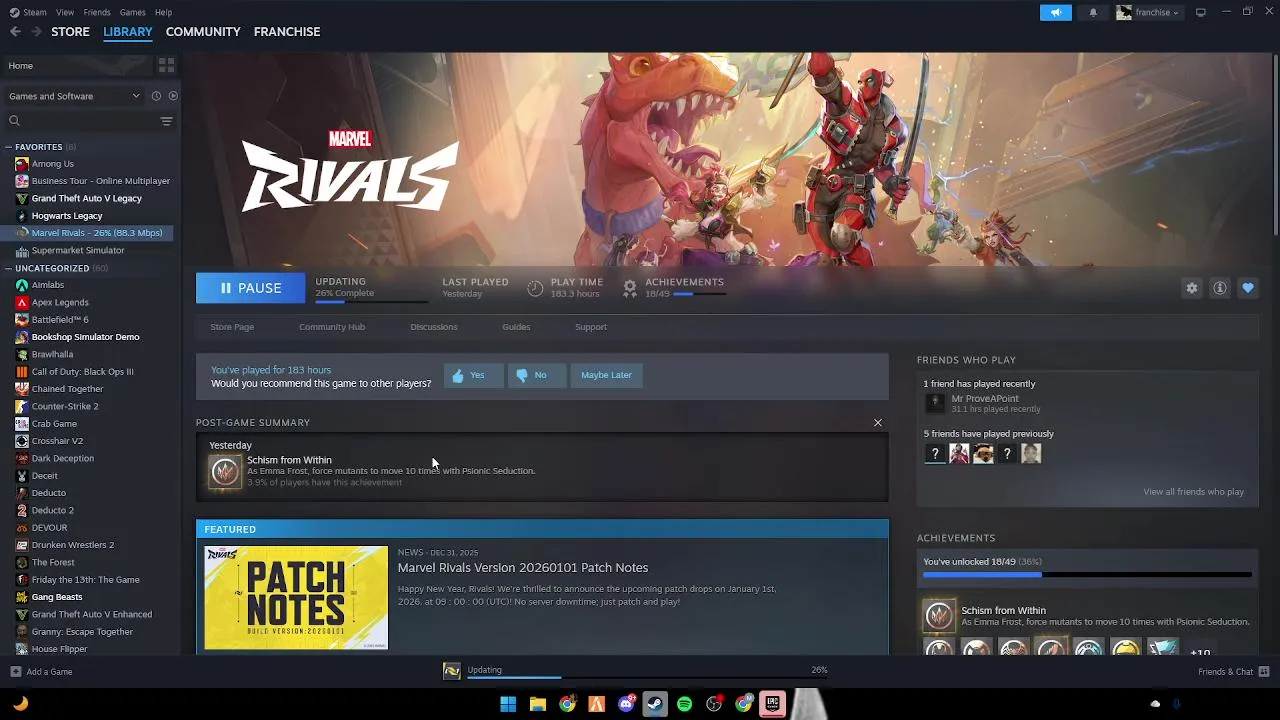Dismiss the post-game summary
The width and height of the screenshot is (1280, 720).
point(878,423)
